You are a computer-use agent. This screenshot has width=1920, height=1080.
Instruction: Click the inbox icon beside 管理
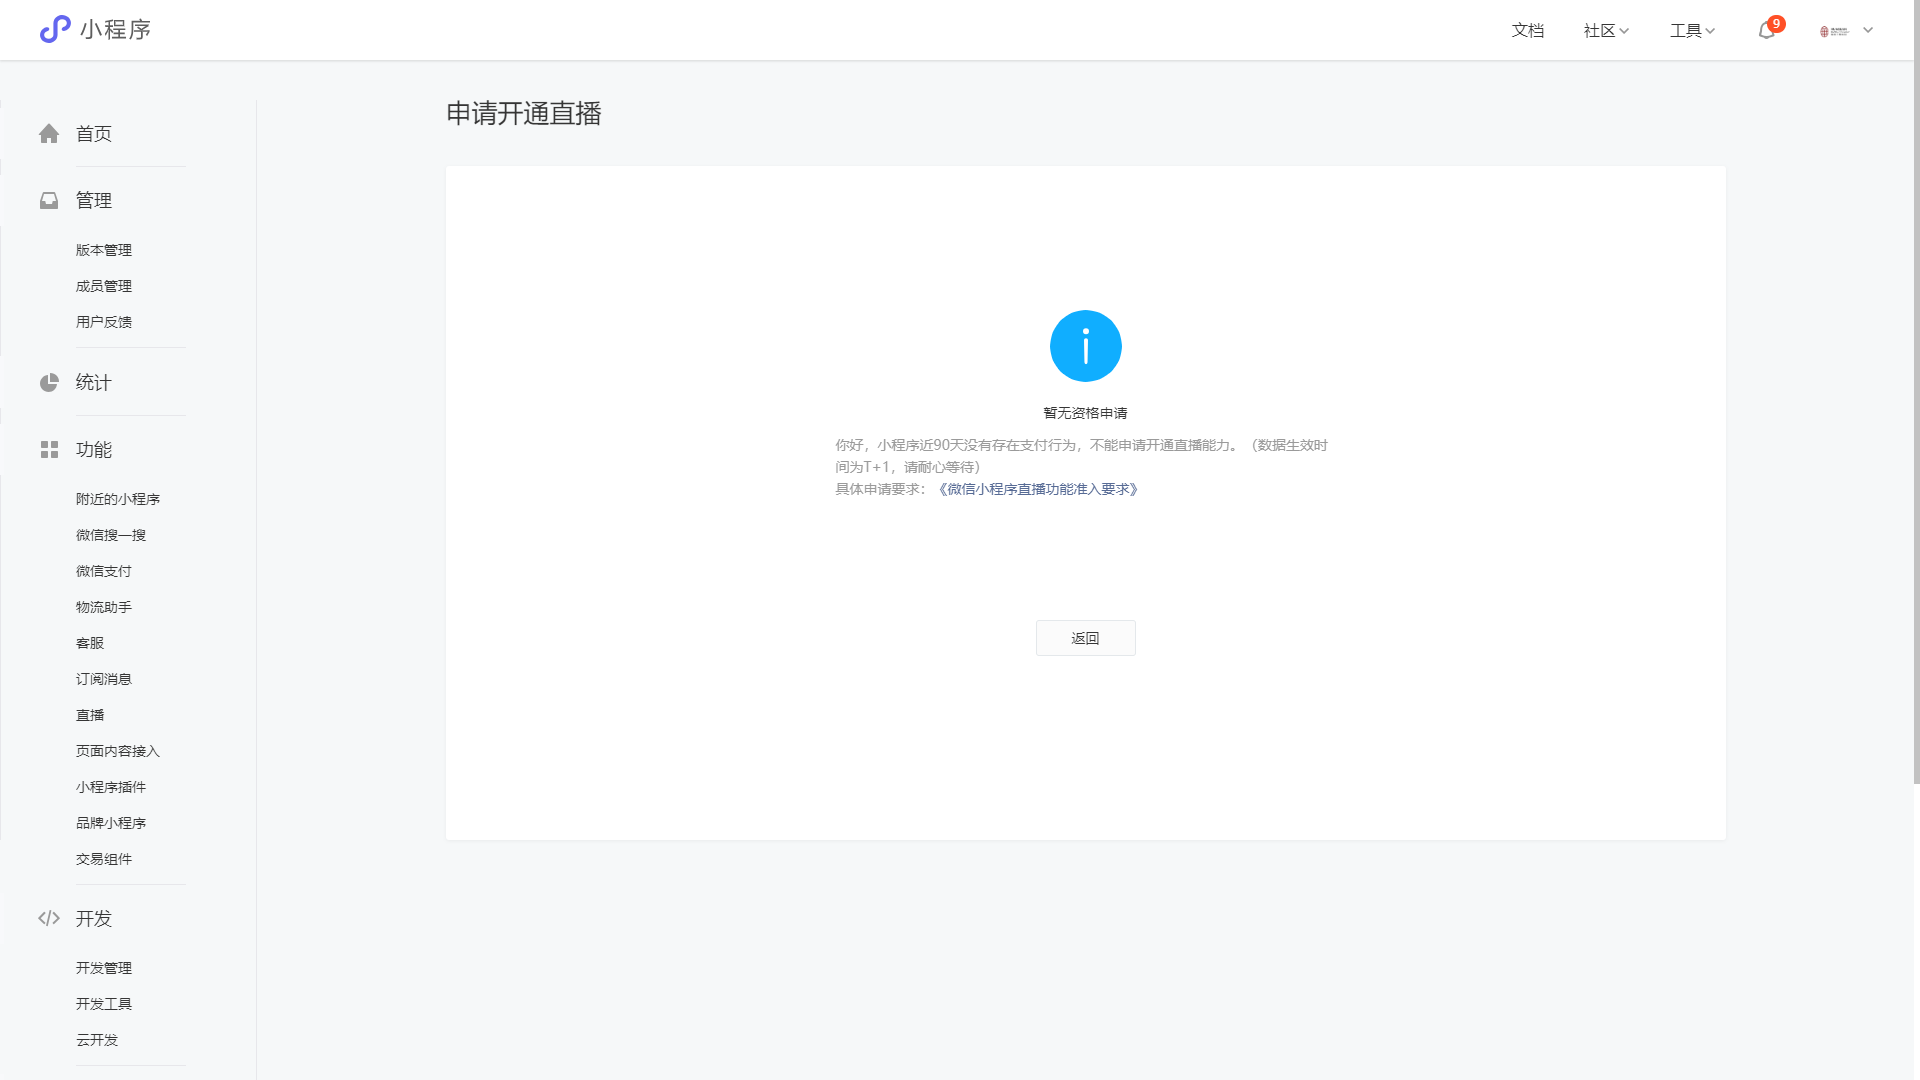49,201
